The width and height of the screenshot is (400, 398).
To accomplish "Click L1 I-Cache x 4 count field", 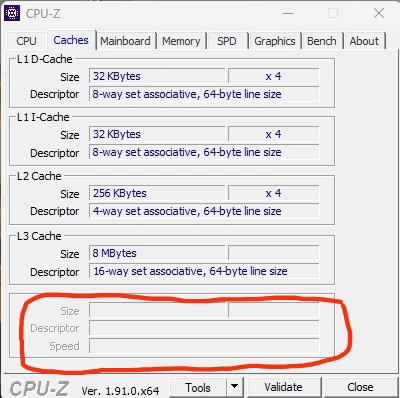I will 273,134.
